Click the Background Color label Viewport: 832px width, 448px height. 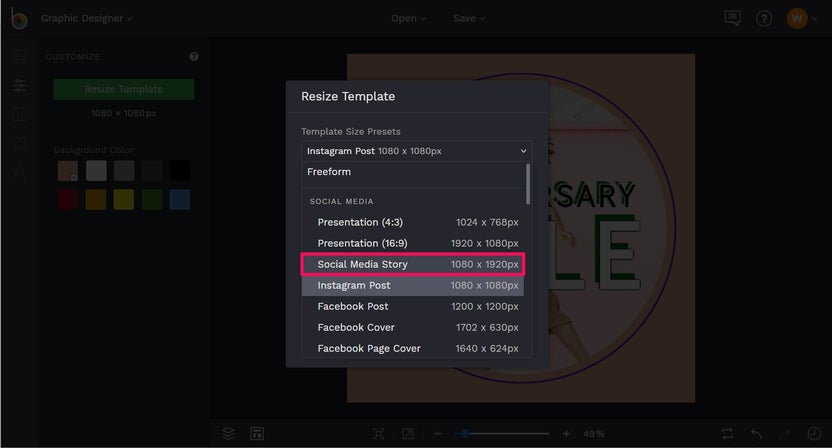coord(93,150)
